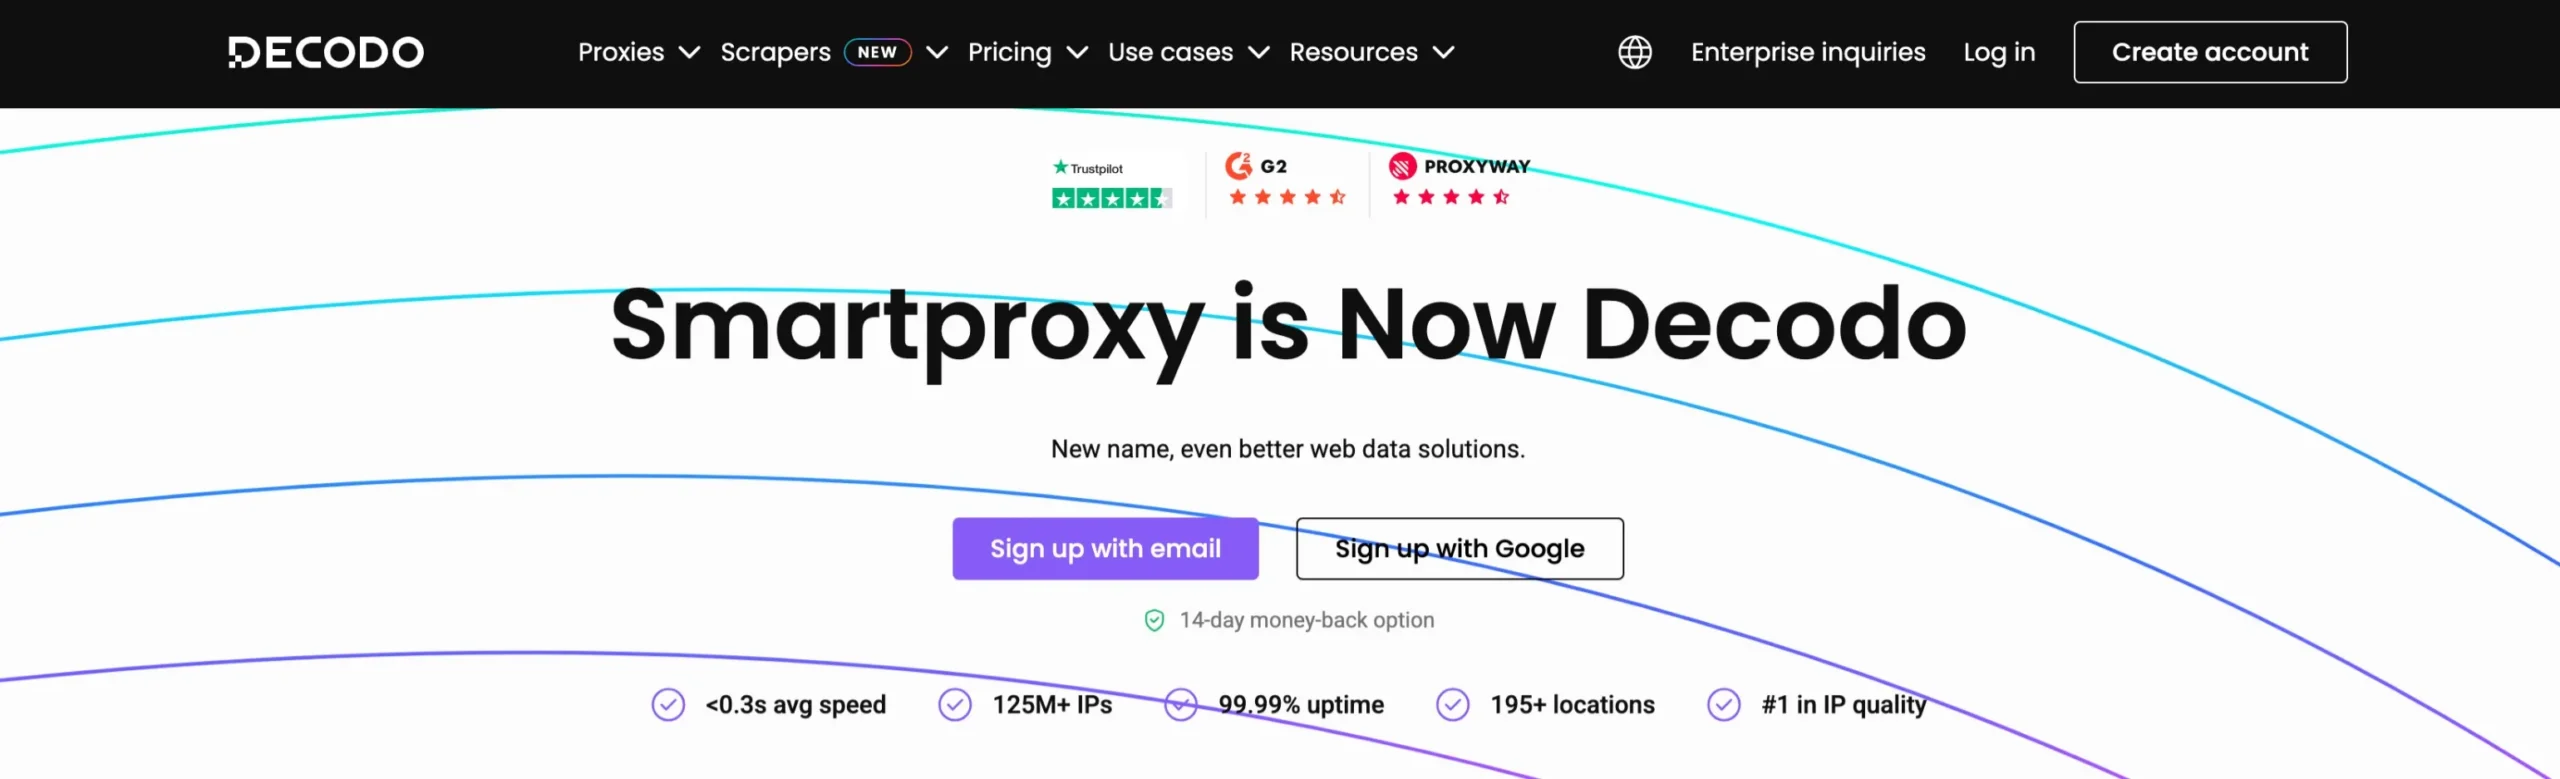Expand the Proxies menu chevron
2560x779 pixels.
[689, 52]
